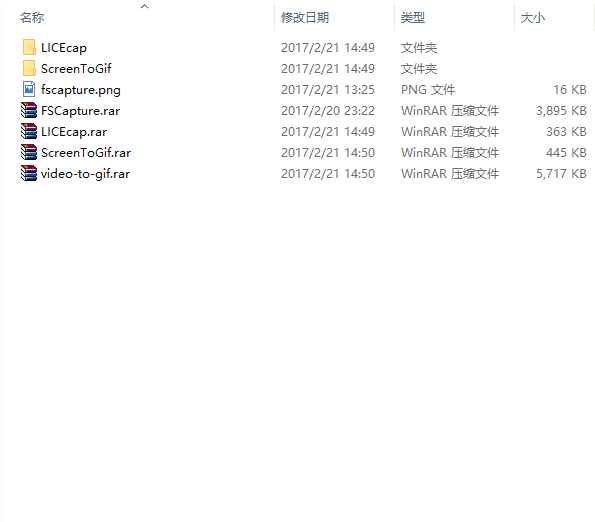
Task: Click the ScreenToGif folder icon
Action: (x=29, y=68)
